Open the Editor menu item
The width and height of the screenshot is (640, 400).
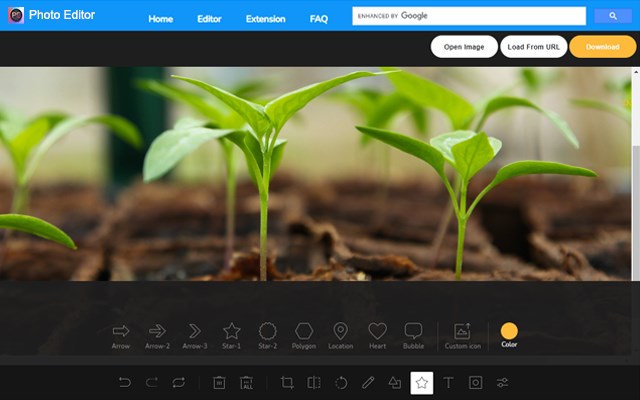point(209,19)
